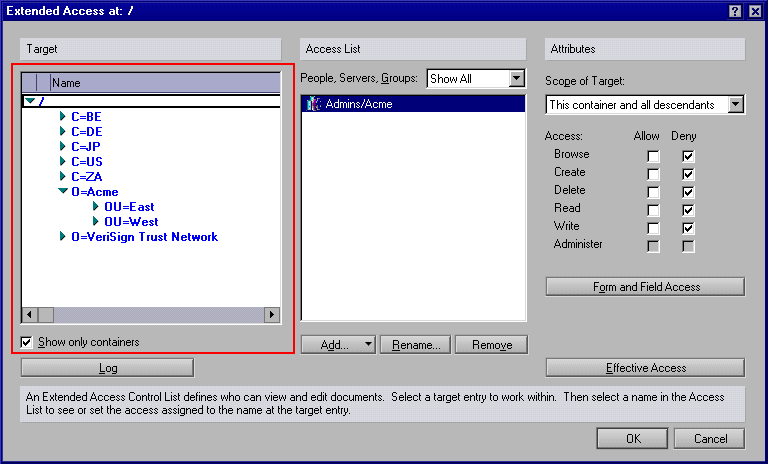Expand the O=VeriSign Trust Network node
Viewport: 768px width, 464px height.
tap(62, 236)
